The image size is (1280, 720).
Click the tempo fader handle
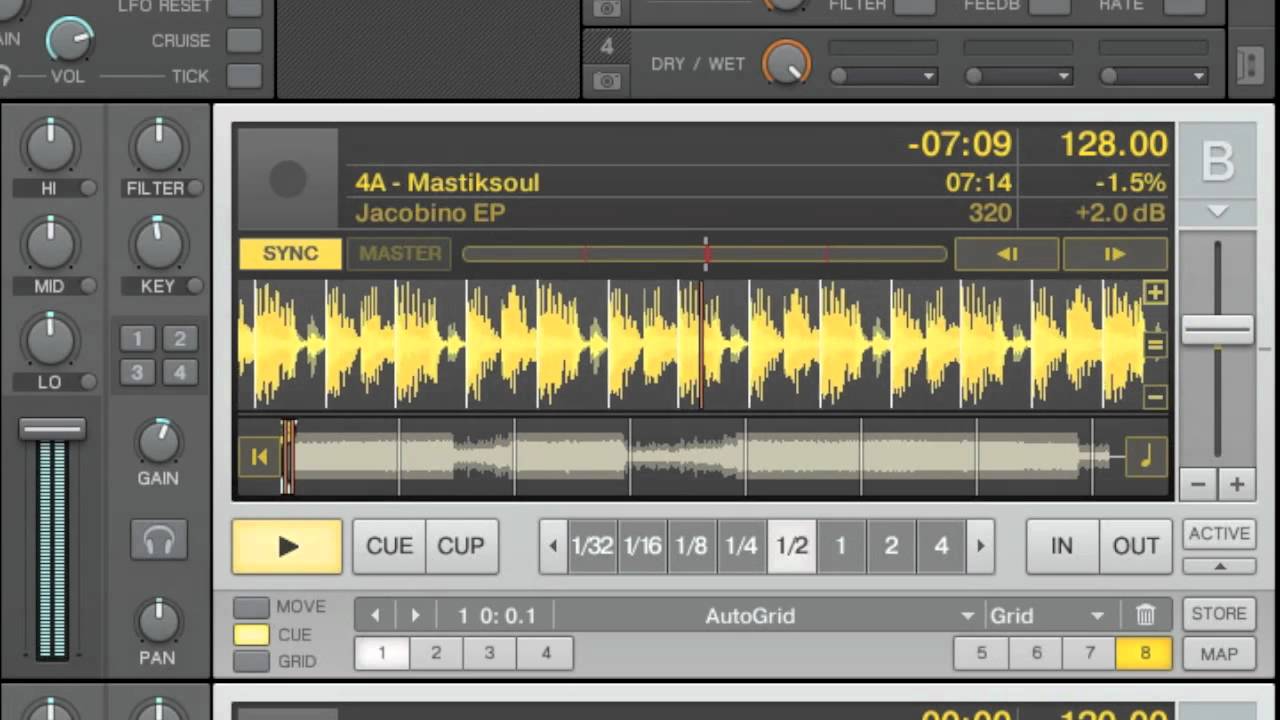tap(1218, 331)
